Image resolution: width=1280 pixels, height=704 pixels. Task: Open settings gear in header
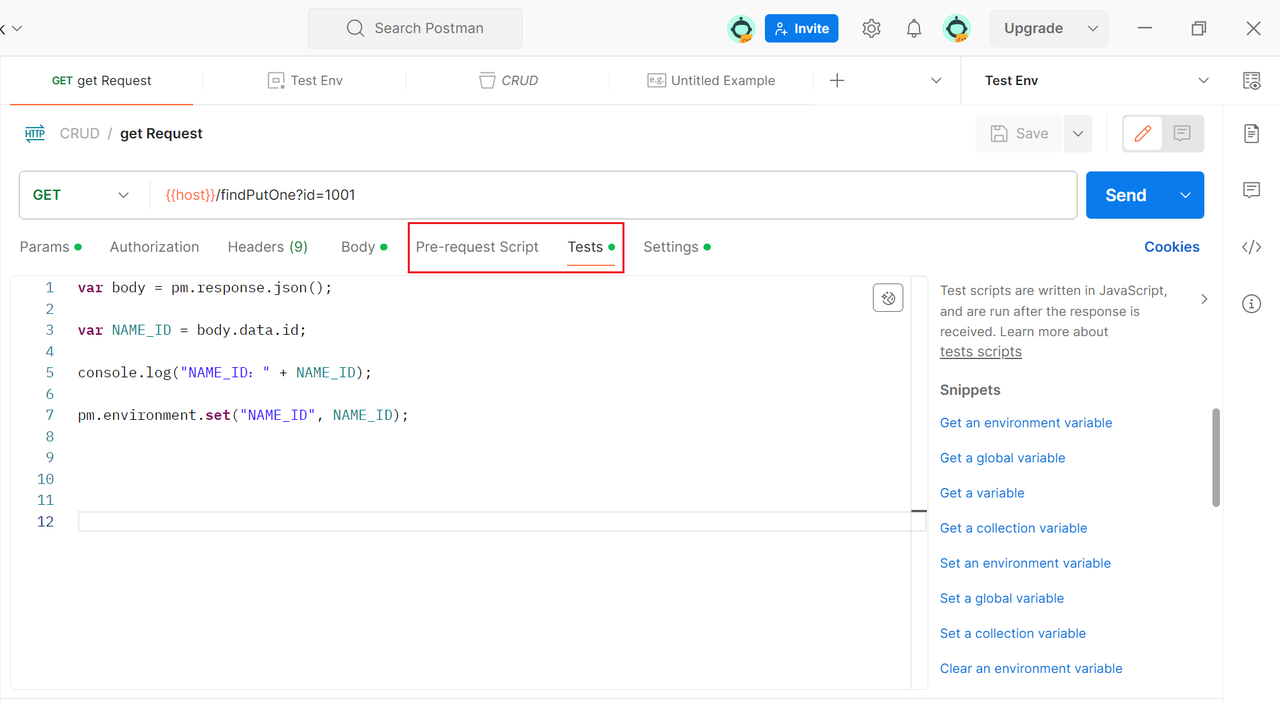(x=871, y=28)
